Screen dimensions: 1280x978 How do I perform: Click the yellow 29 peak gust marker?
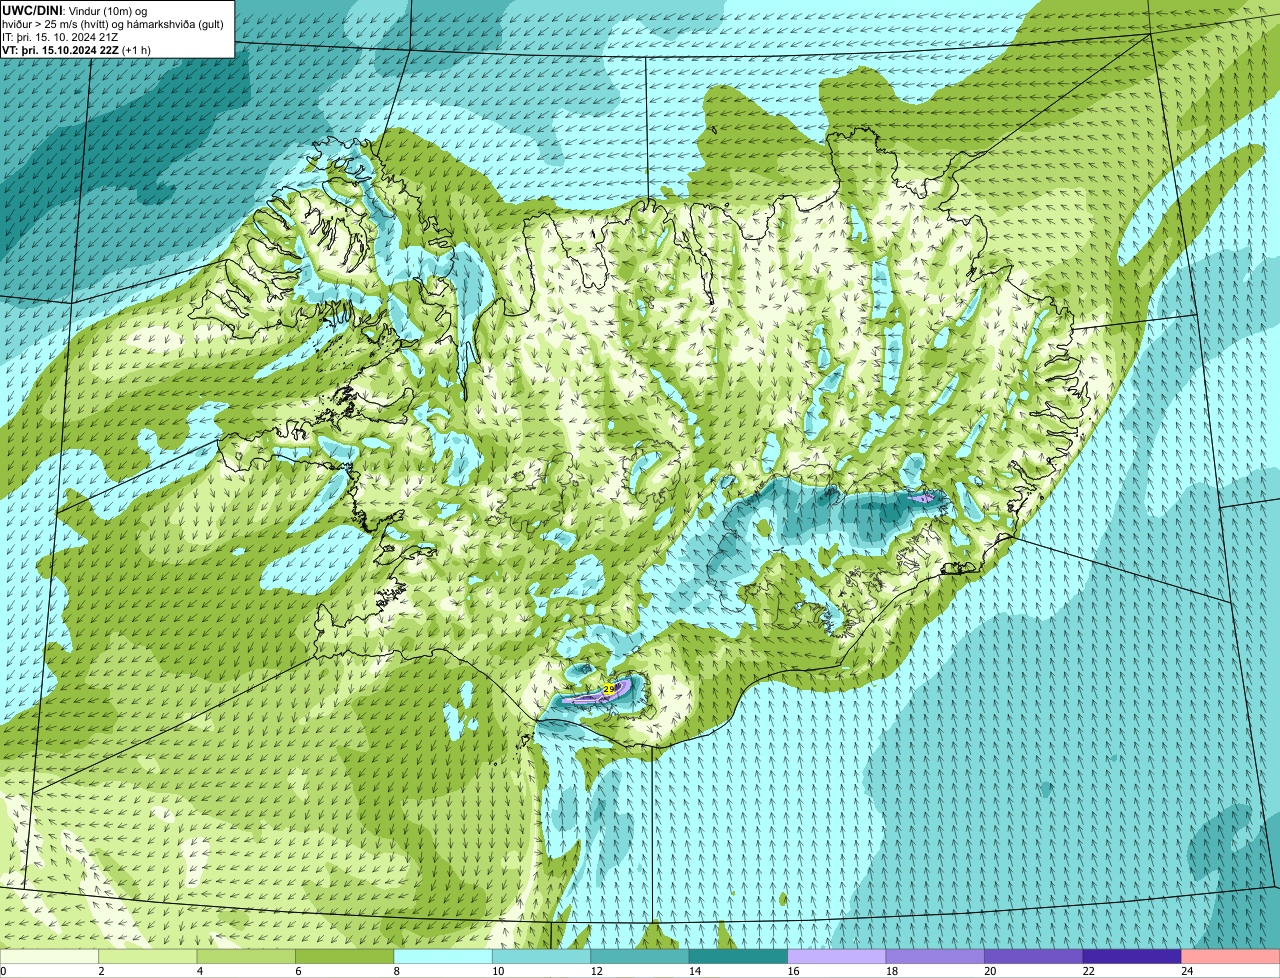pyautogui.click(x=608, y=689)
